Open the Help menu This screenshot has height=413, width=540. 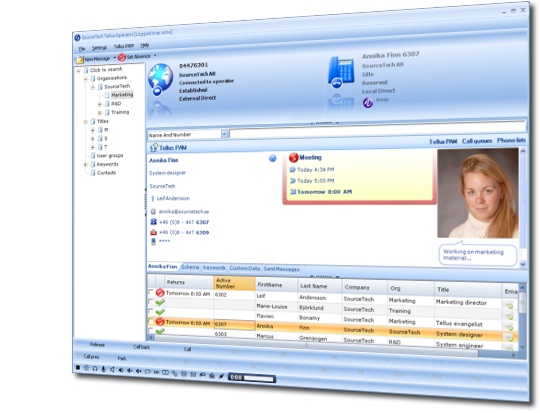pyautogui.click(x=145, y=45)
